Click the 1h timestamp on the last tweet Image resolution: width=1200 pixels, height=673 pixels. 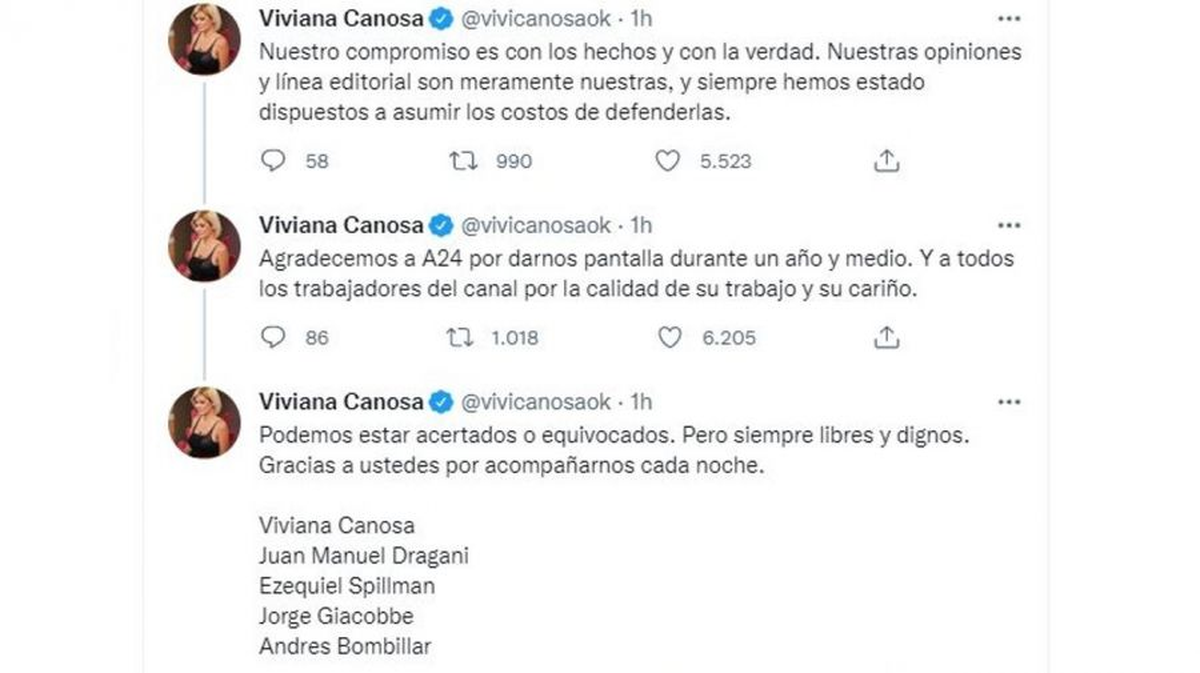pos(640,402)
